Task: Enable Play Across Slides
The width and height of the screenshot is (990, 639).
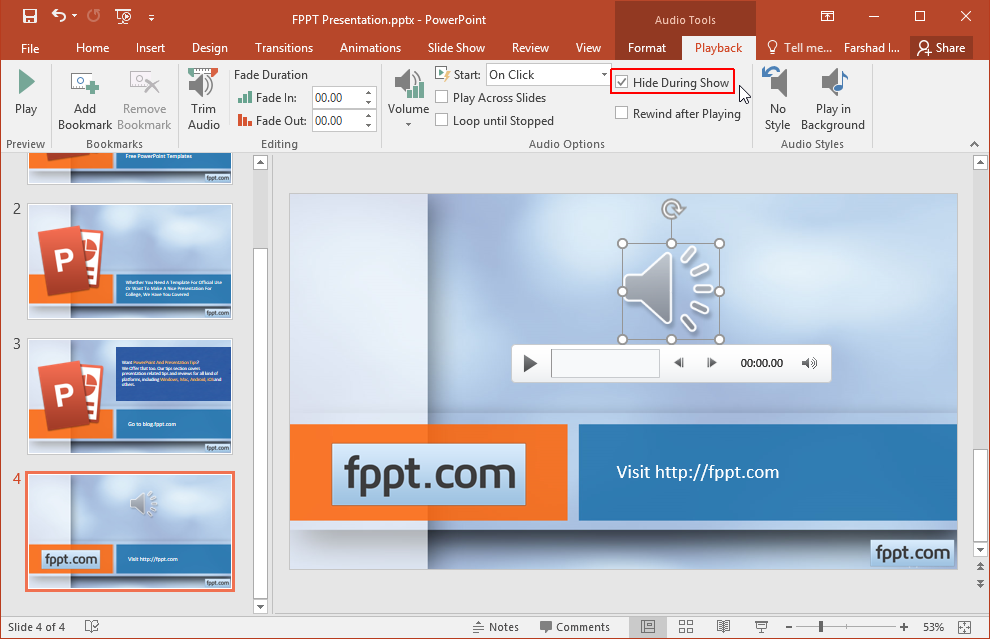Action: click(x=442, y=97)
